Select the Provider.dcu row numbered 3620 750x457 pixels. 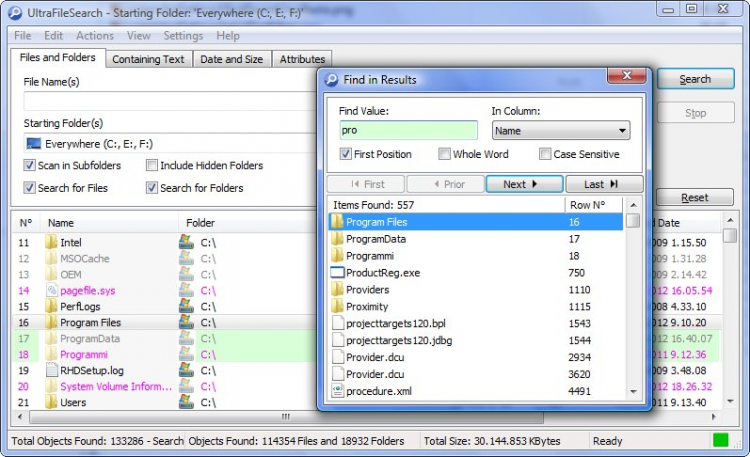(x=476, y=374)
